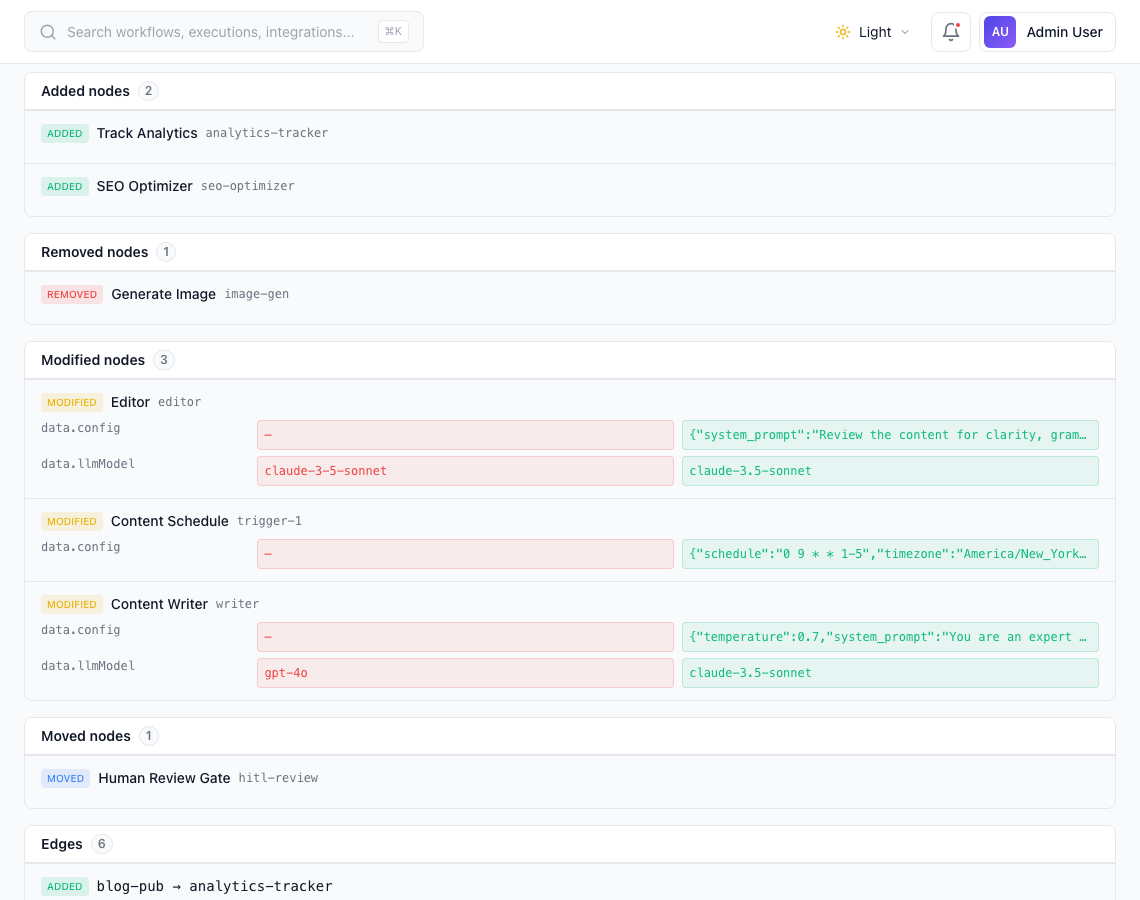The image size is (1140, 900).
Task: Click the temperature config new value cell
Action: (x=890, y=637)
